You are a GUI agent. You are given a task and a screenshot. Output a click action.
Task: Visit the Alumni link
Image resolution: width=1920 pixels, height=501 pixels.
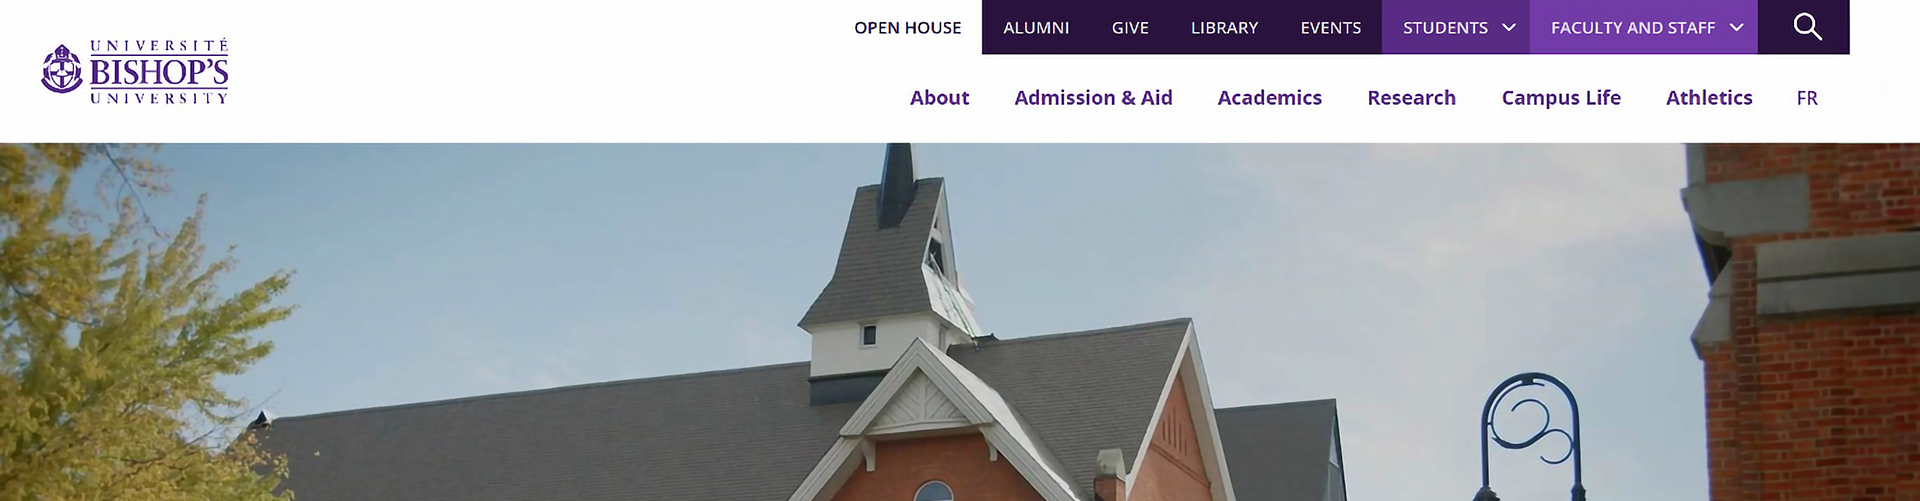tap(1036, 28)
